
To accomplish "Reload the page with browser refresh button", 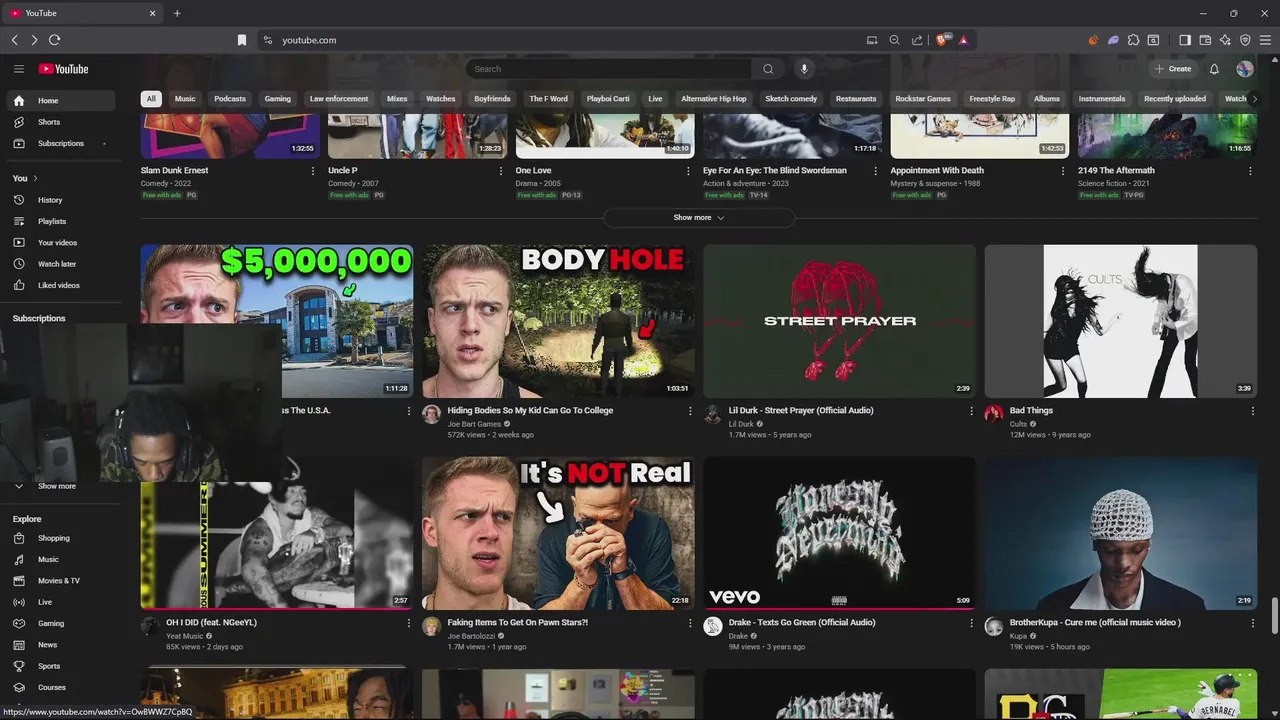I will [54, 40].
